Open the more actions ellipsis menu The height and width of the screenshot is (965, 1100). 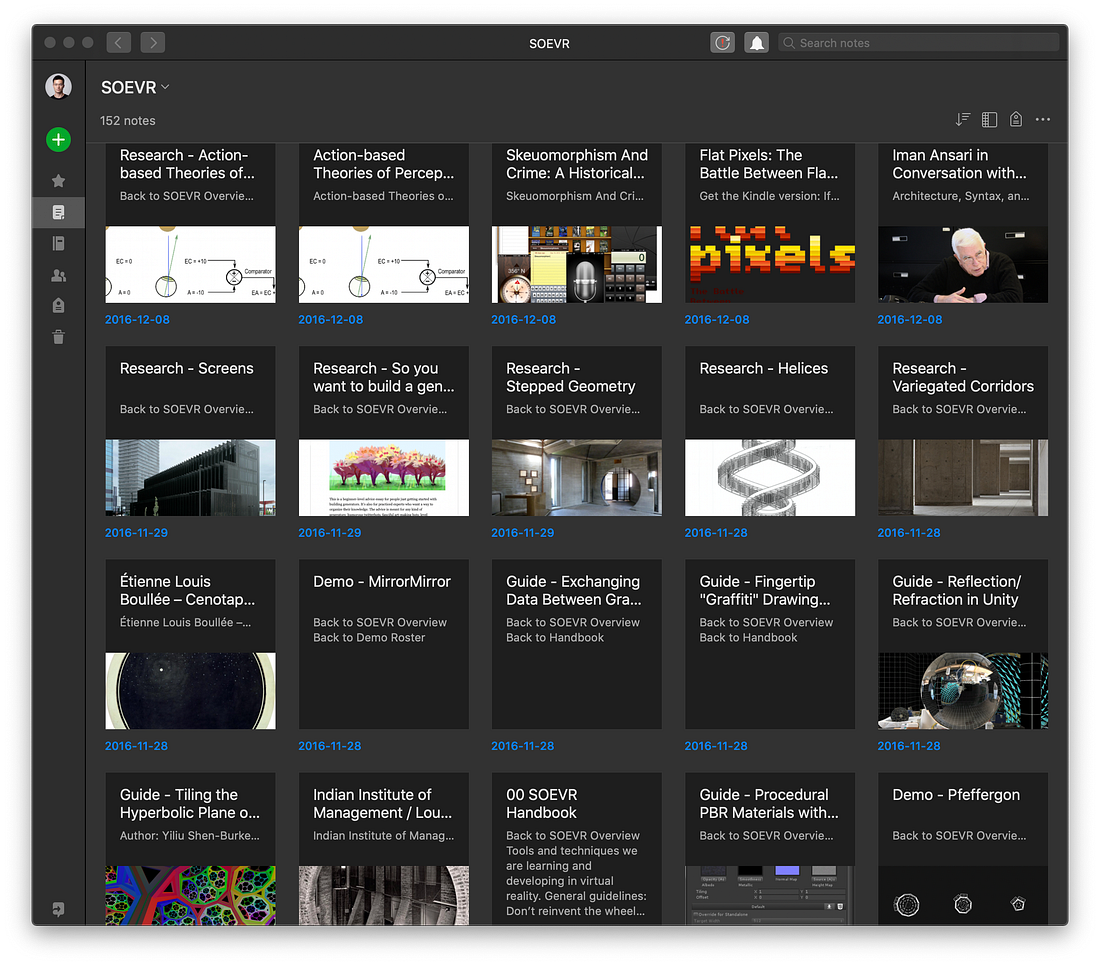coord(1043,120)
